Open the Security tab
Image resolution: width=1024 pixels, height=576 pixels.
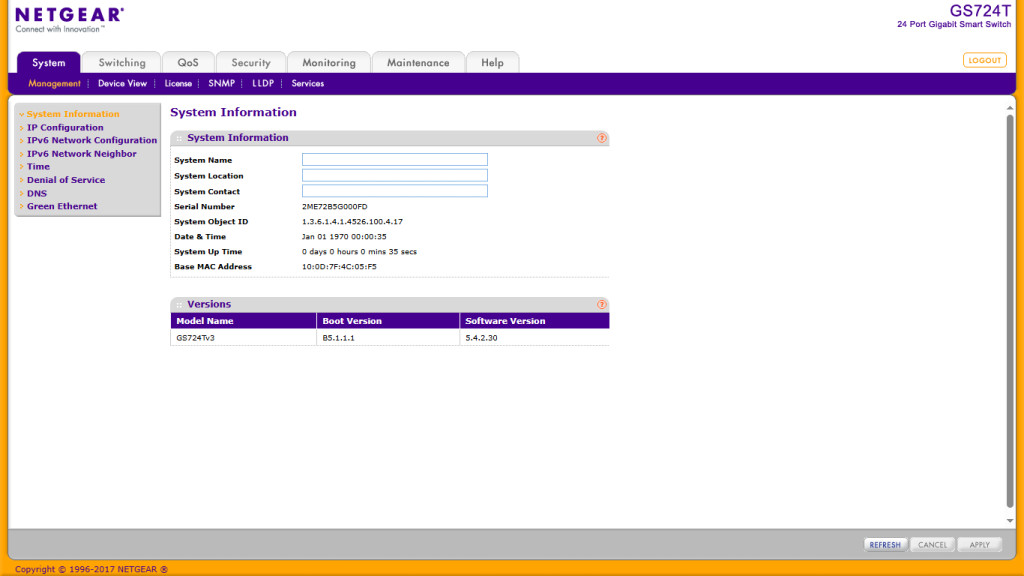coord(251,63)
